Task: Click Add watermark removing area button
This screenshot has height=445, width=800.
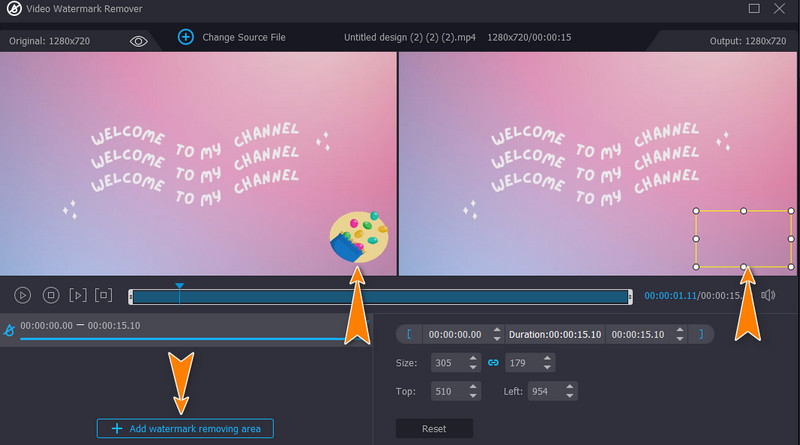Action: [x=185, y=428]
